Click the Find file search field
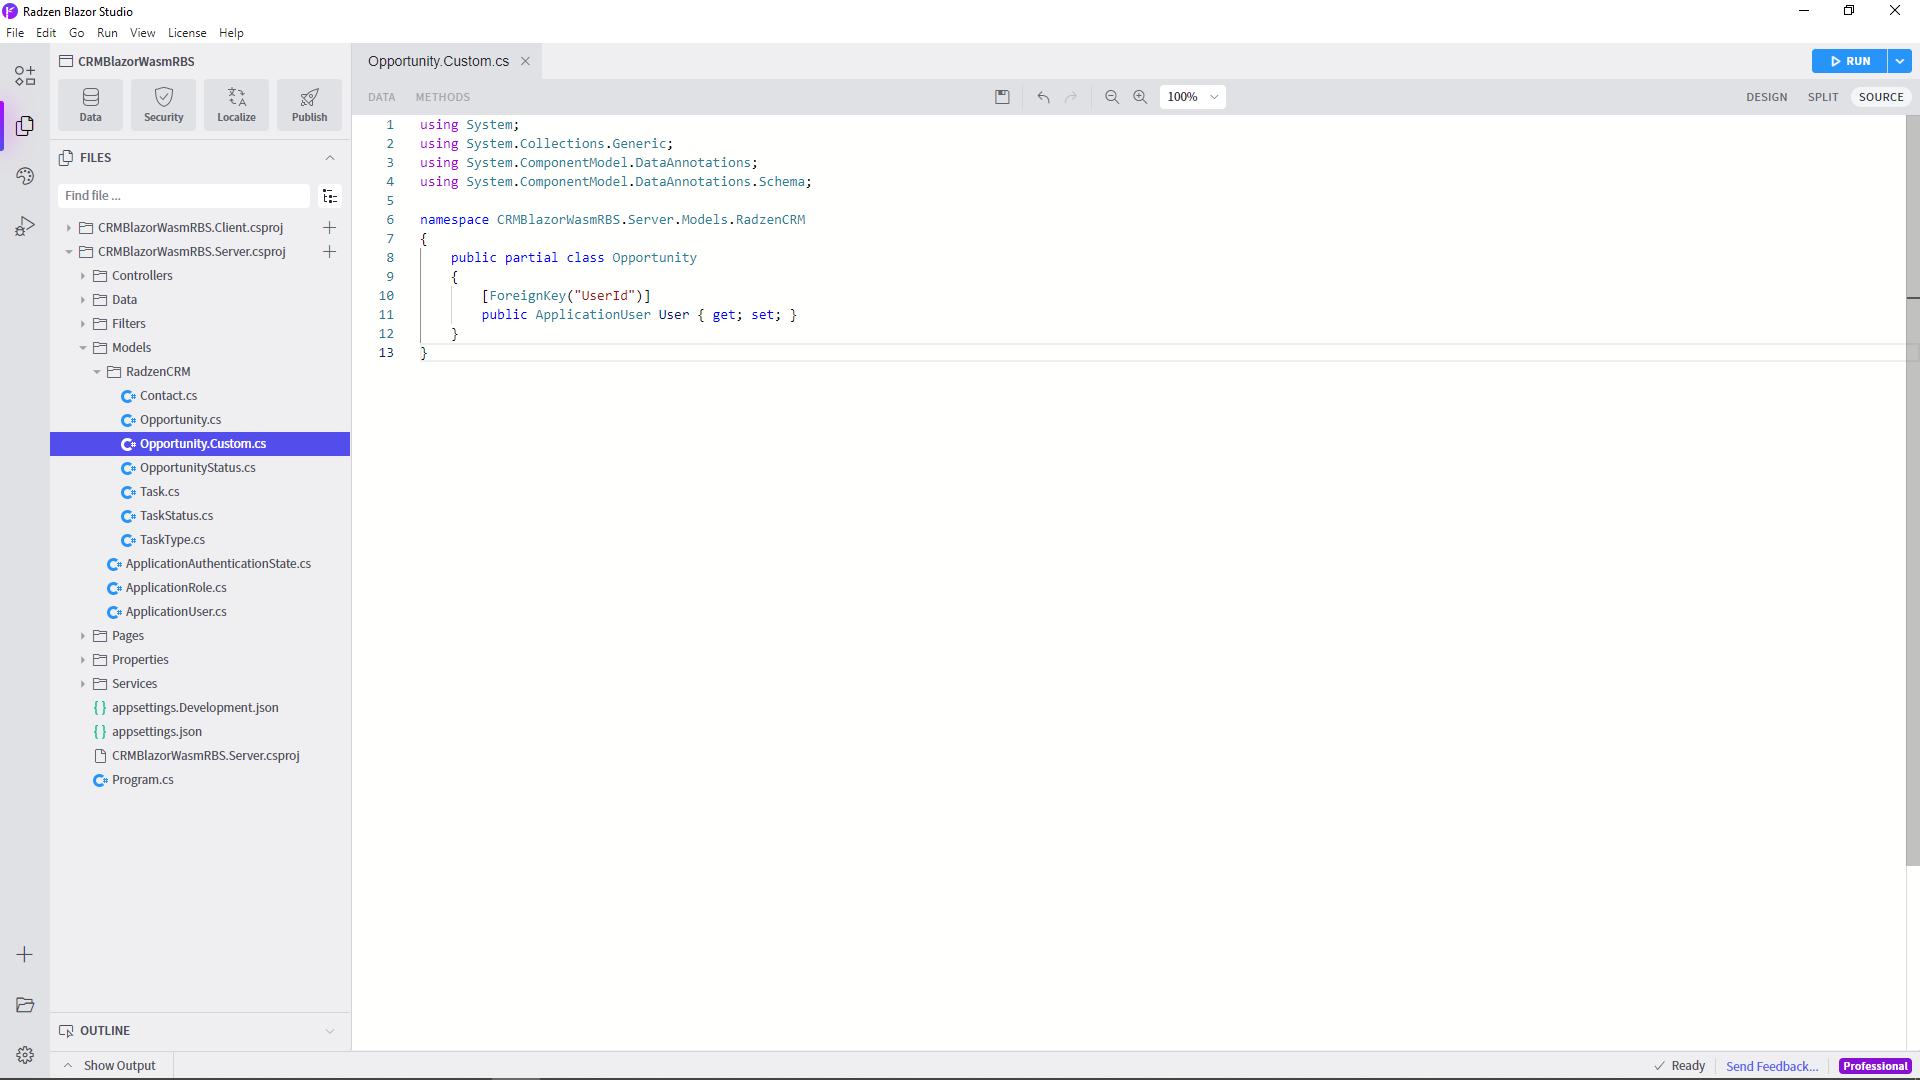This screenshot has height=1080, width=1920. 184,196
